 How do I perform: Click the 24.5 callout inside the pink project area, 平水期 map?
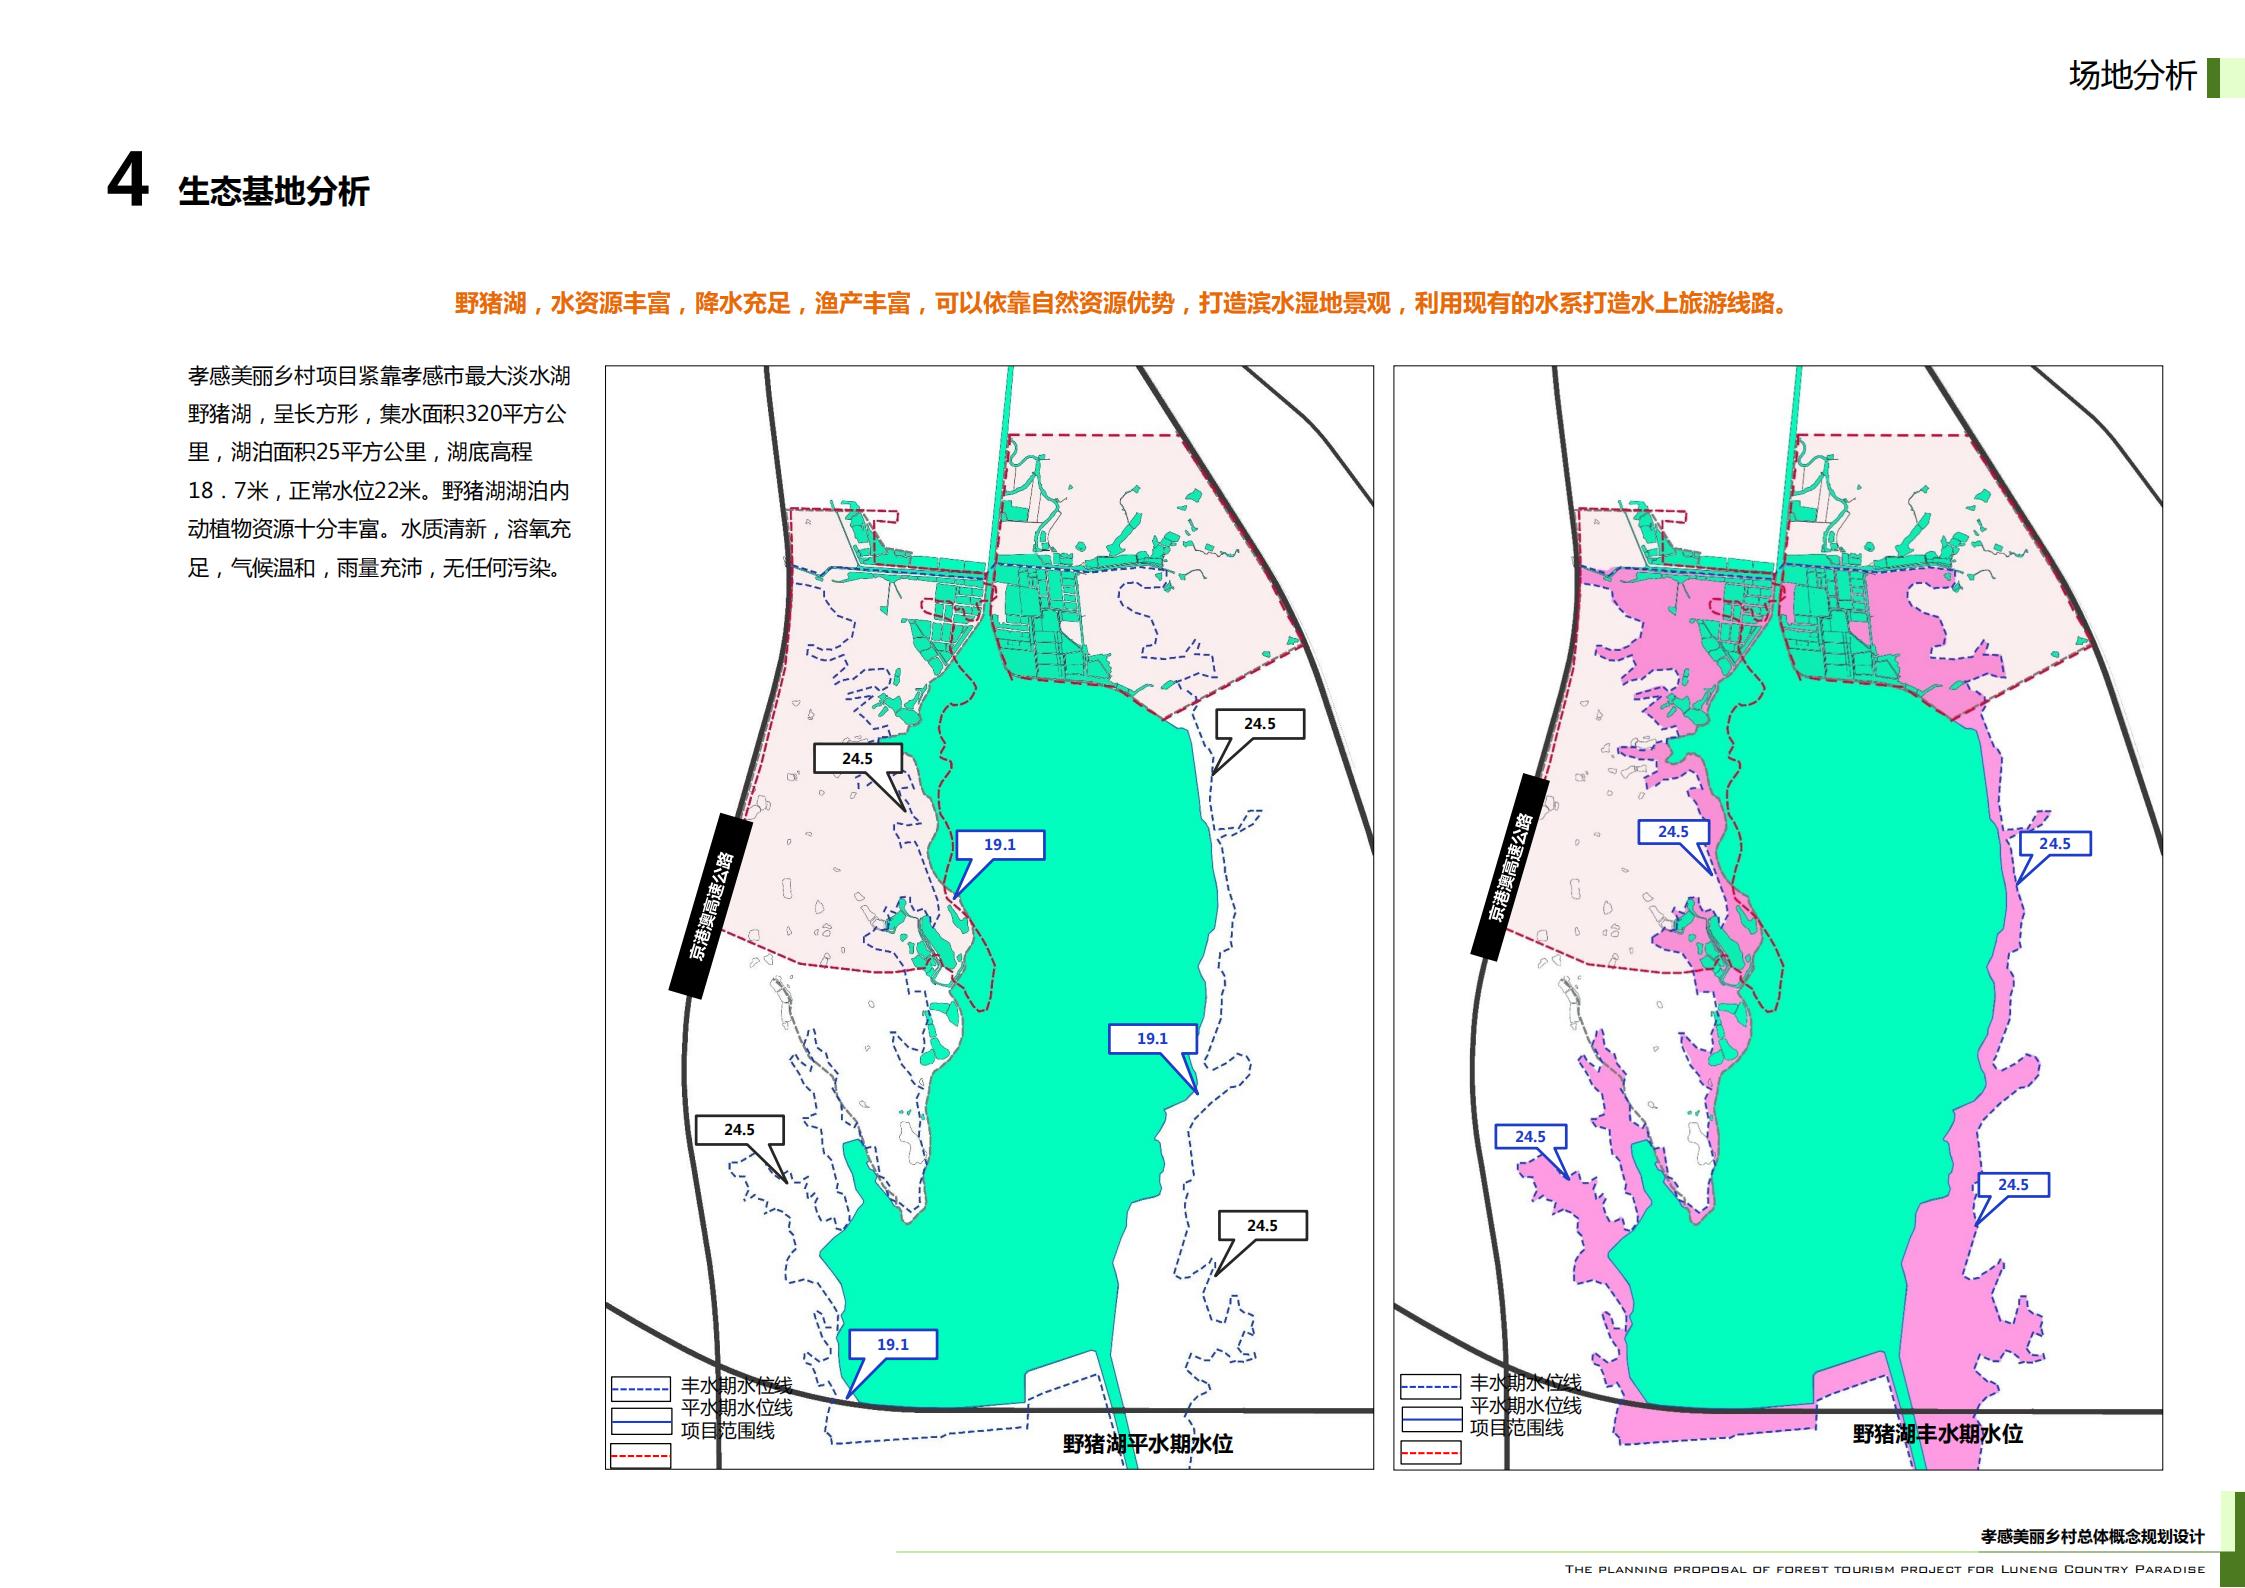857,759
